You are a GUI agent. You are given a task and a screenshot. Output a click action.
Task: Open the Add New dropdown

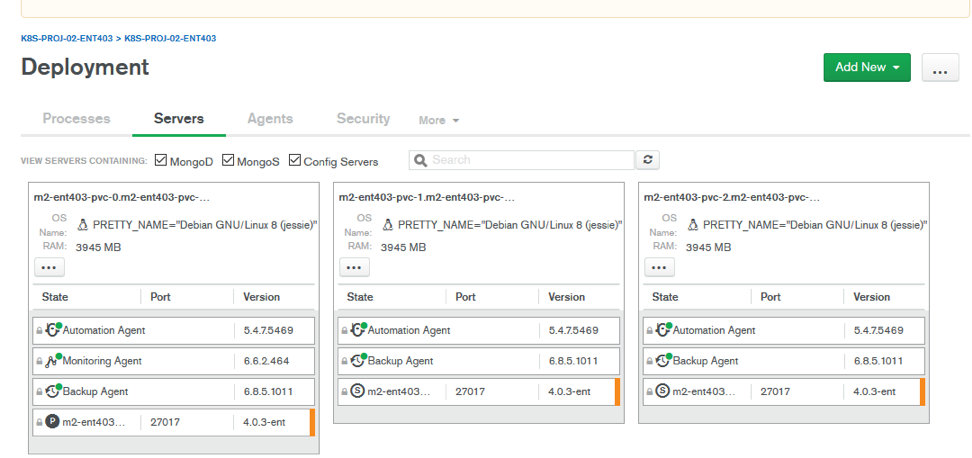[x=866, y=67]
